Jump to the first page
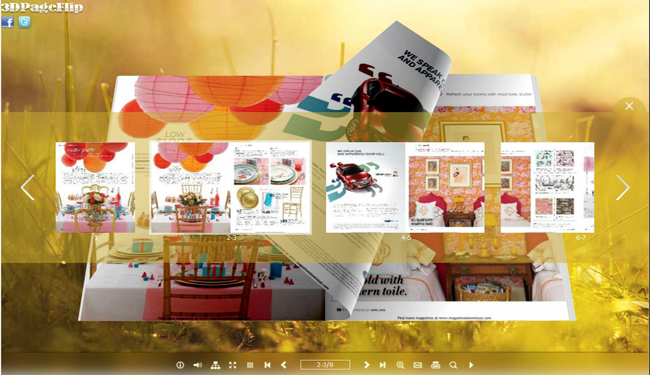Screen dimensions: 650x375 coord(267,365)
